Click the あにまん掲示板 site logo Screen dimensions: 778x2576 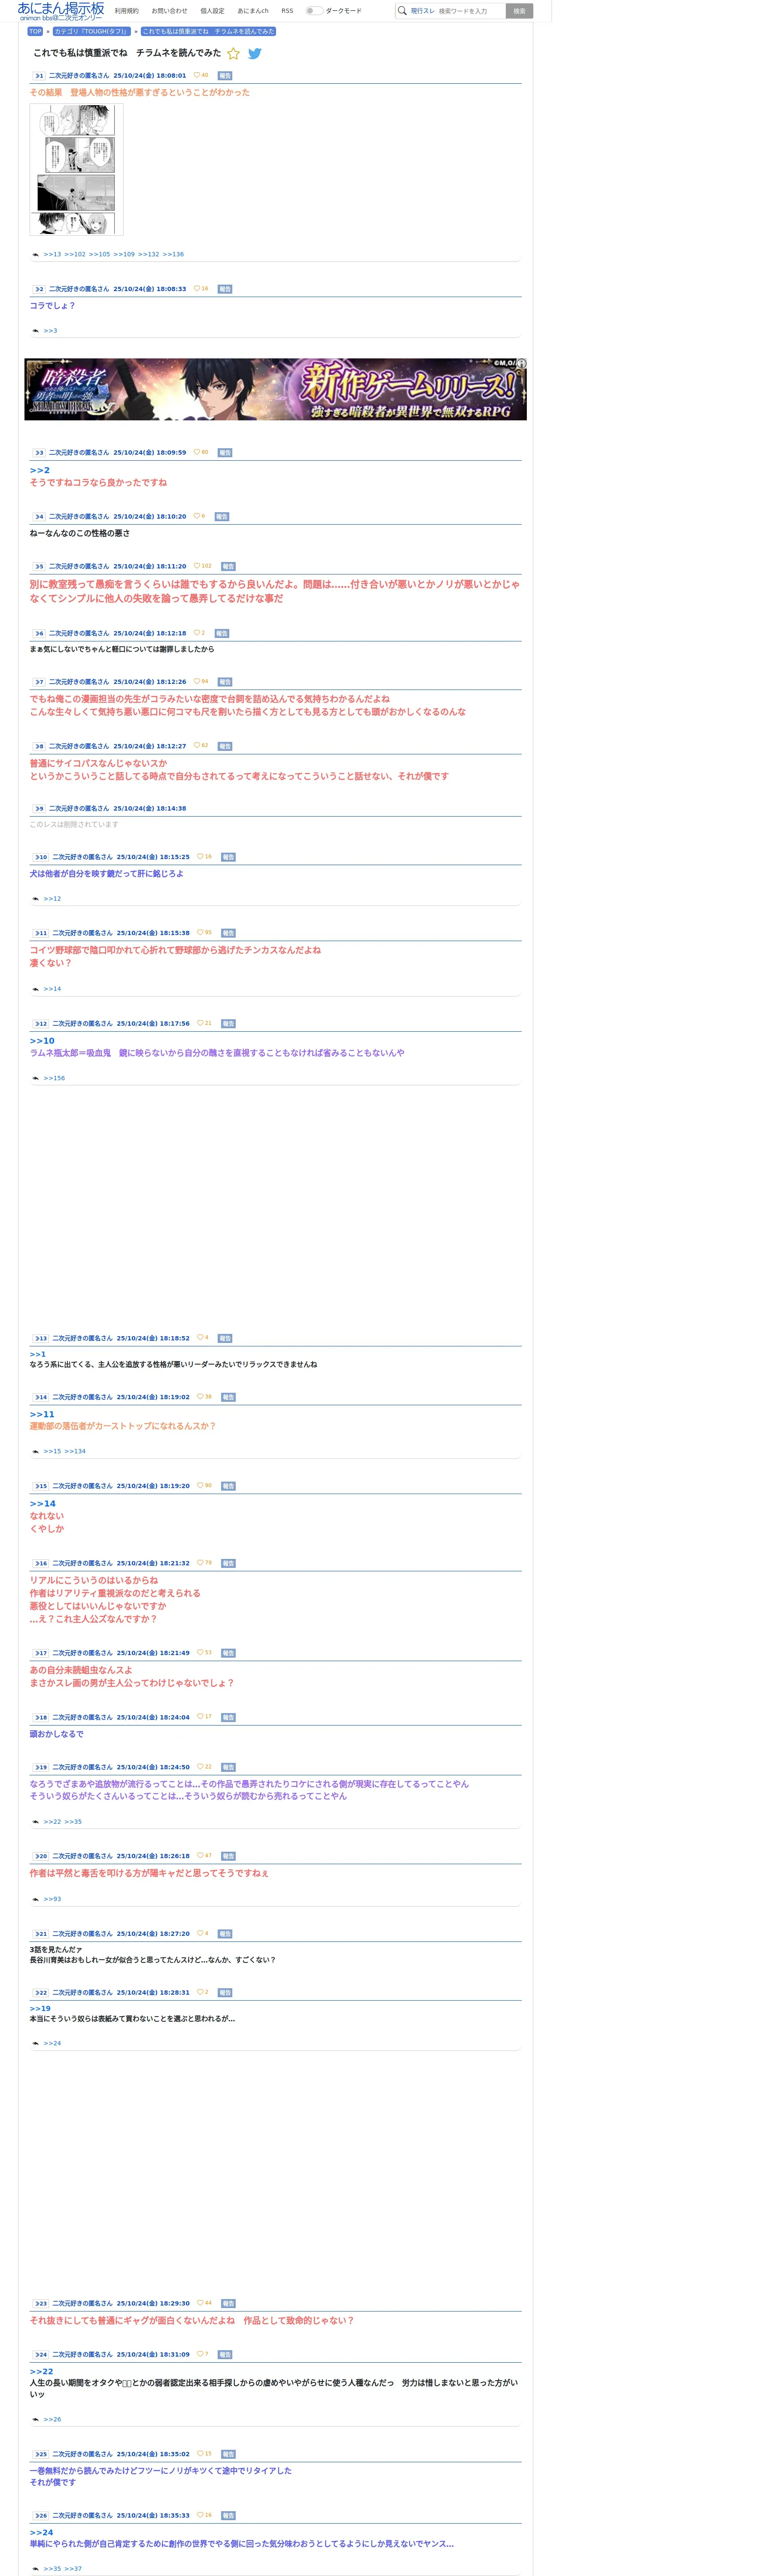coord(61,11)
